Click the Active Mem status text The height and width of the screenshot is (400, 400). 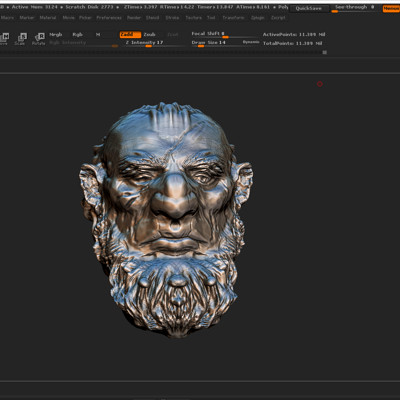point(35,7)
